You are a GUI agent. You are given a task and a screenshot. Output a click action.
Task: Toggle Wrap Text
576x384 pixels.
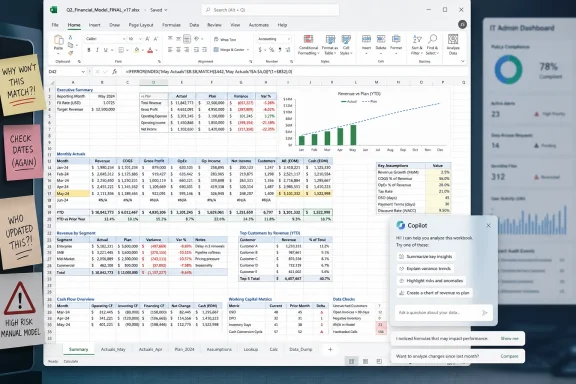[225, 39]
